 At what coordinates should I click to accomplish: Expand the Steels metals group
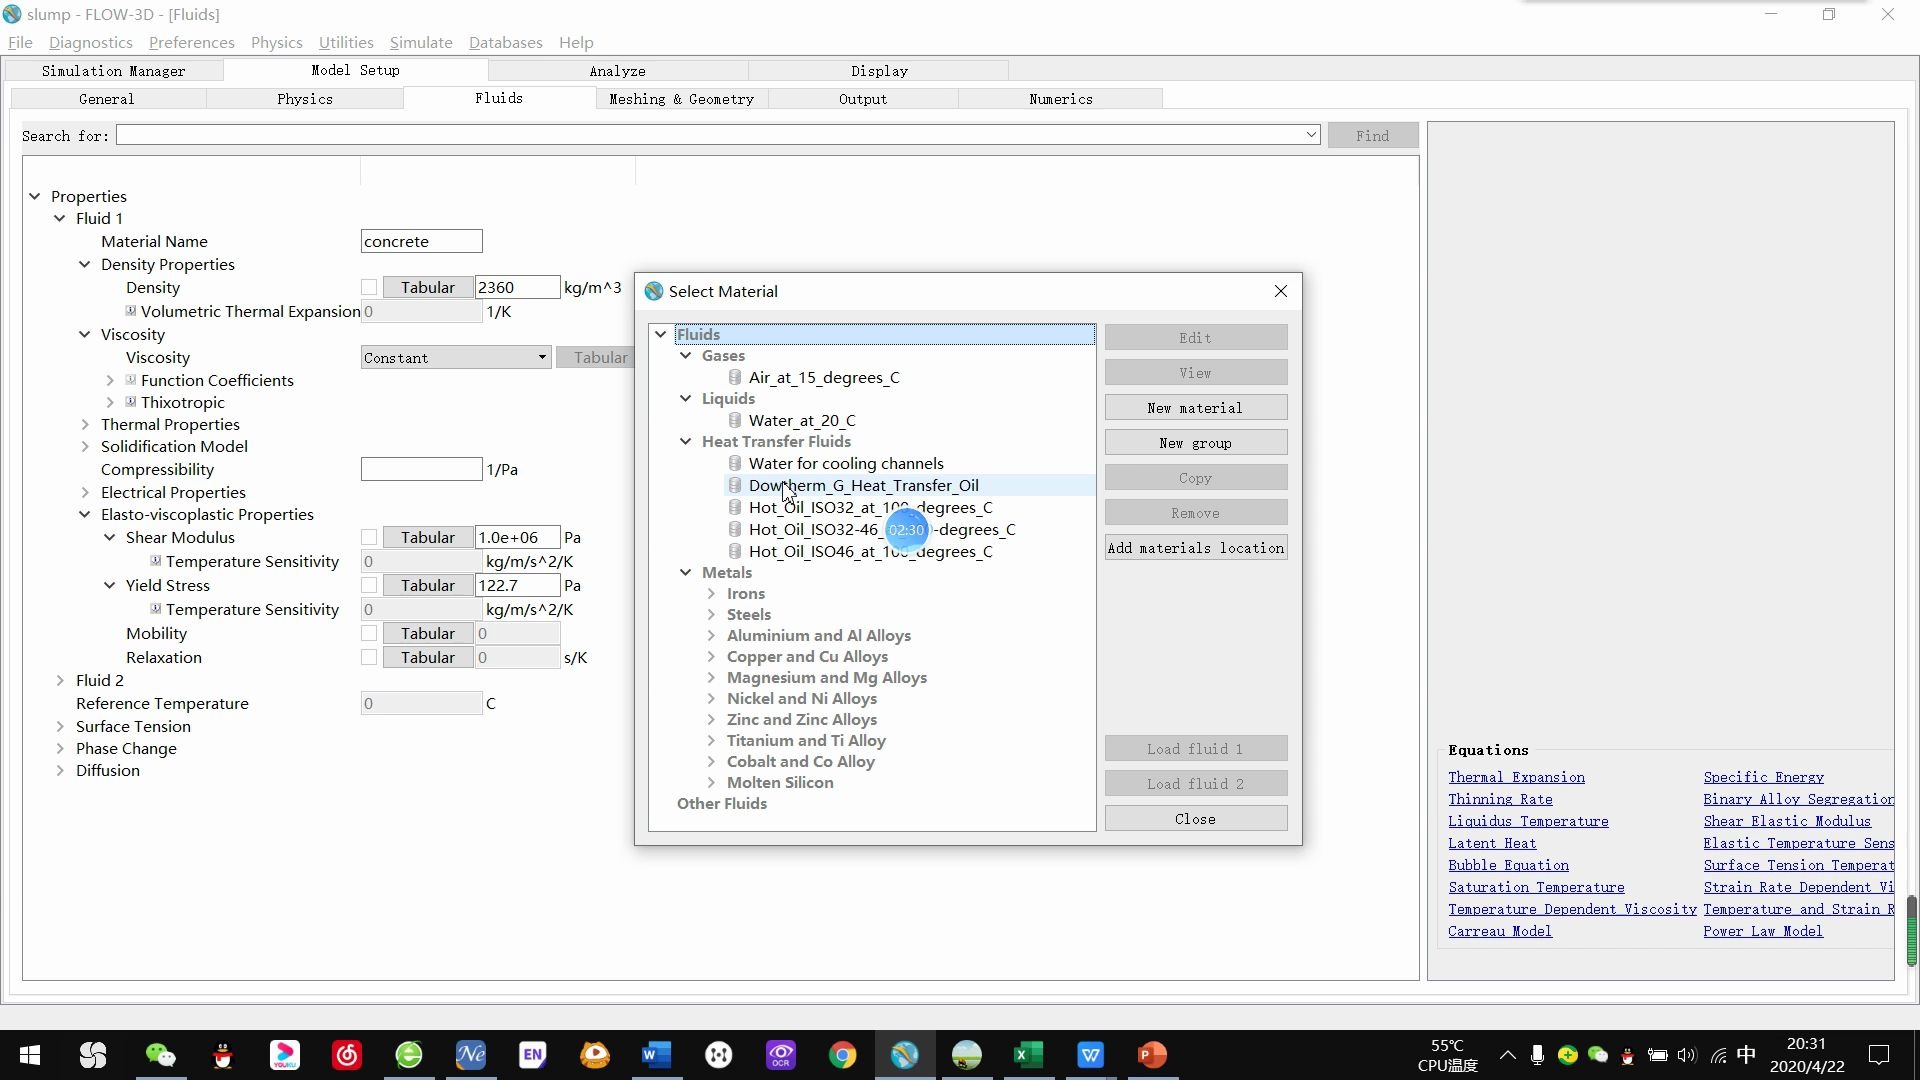711,615
